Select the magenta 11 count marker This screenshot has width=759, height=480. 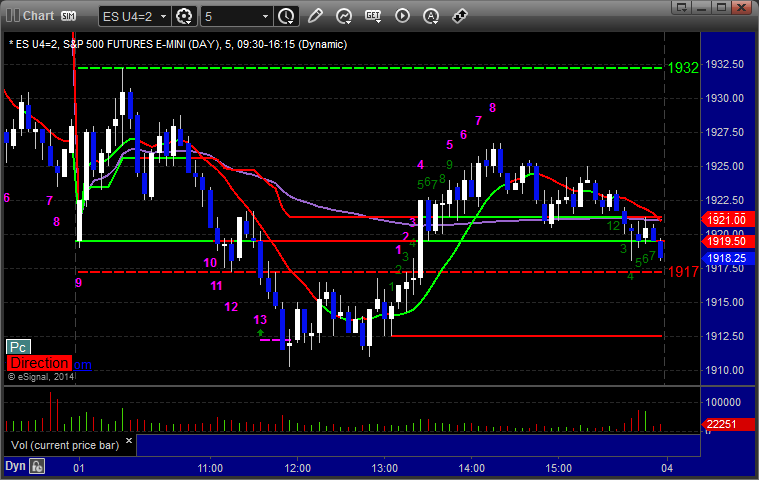tap(216, 286)
